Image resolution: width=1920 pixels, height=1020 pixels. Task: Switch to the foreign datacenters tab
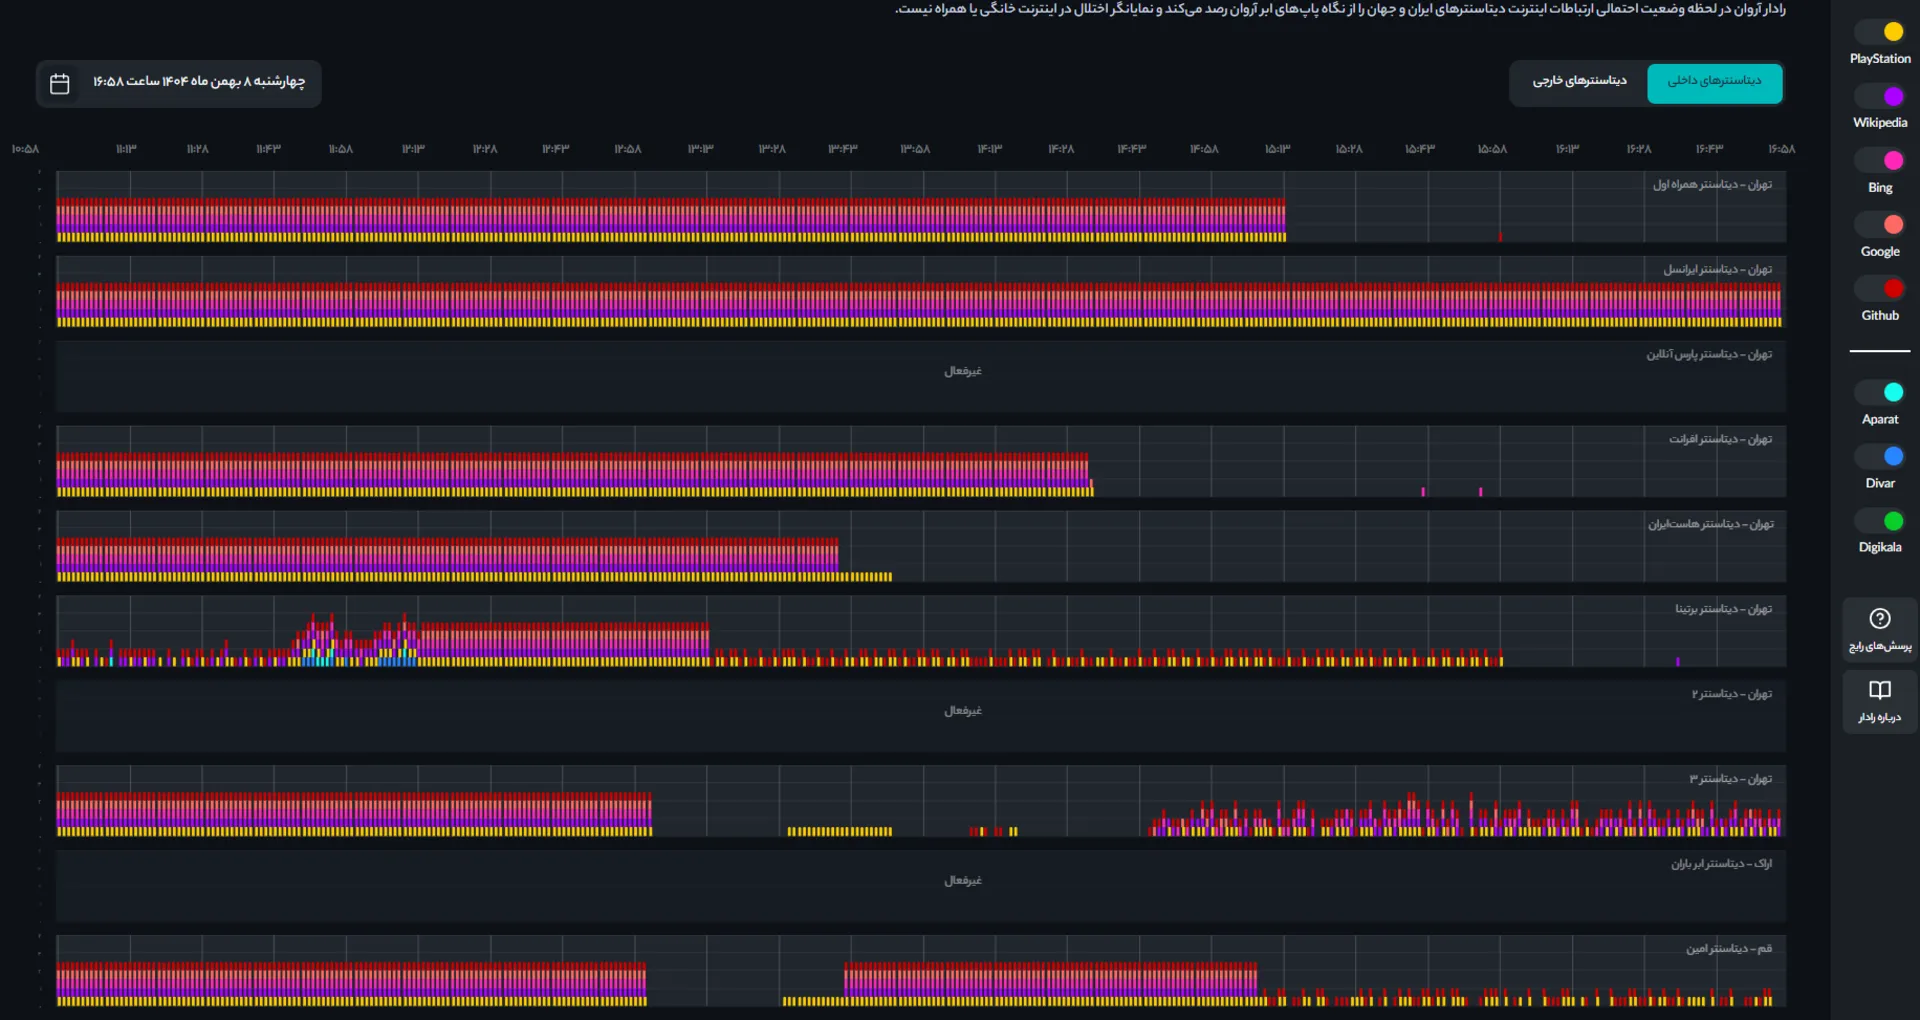(1579, 81)
